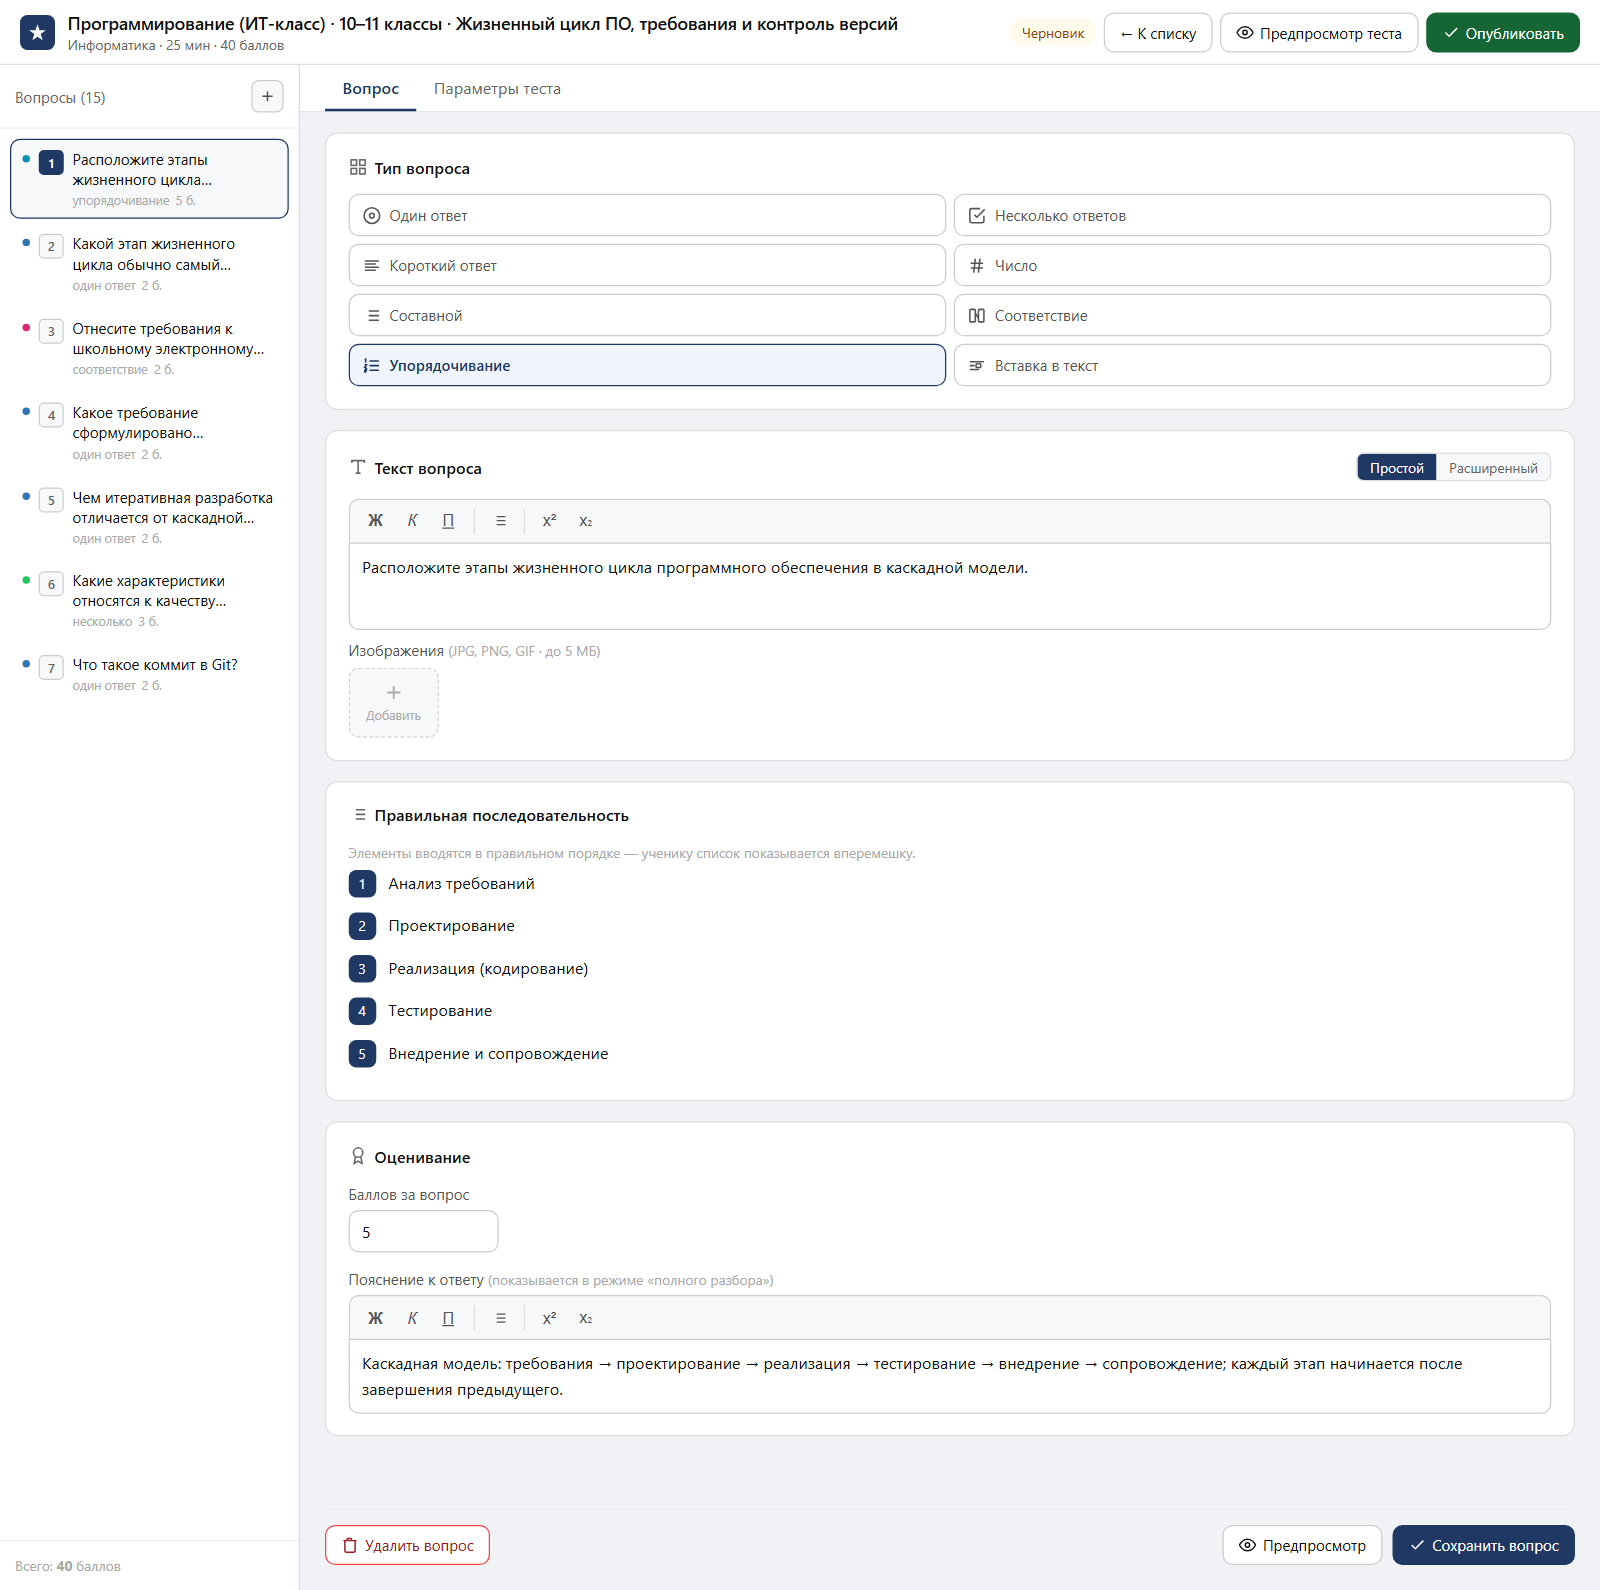Go back via 'К списку' button
The image size is (1600, 1590).
(x=1158, y=33)
